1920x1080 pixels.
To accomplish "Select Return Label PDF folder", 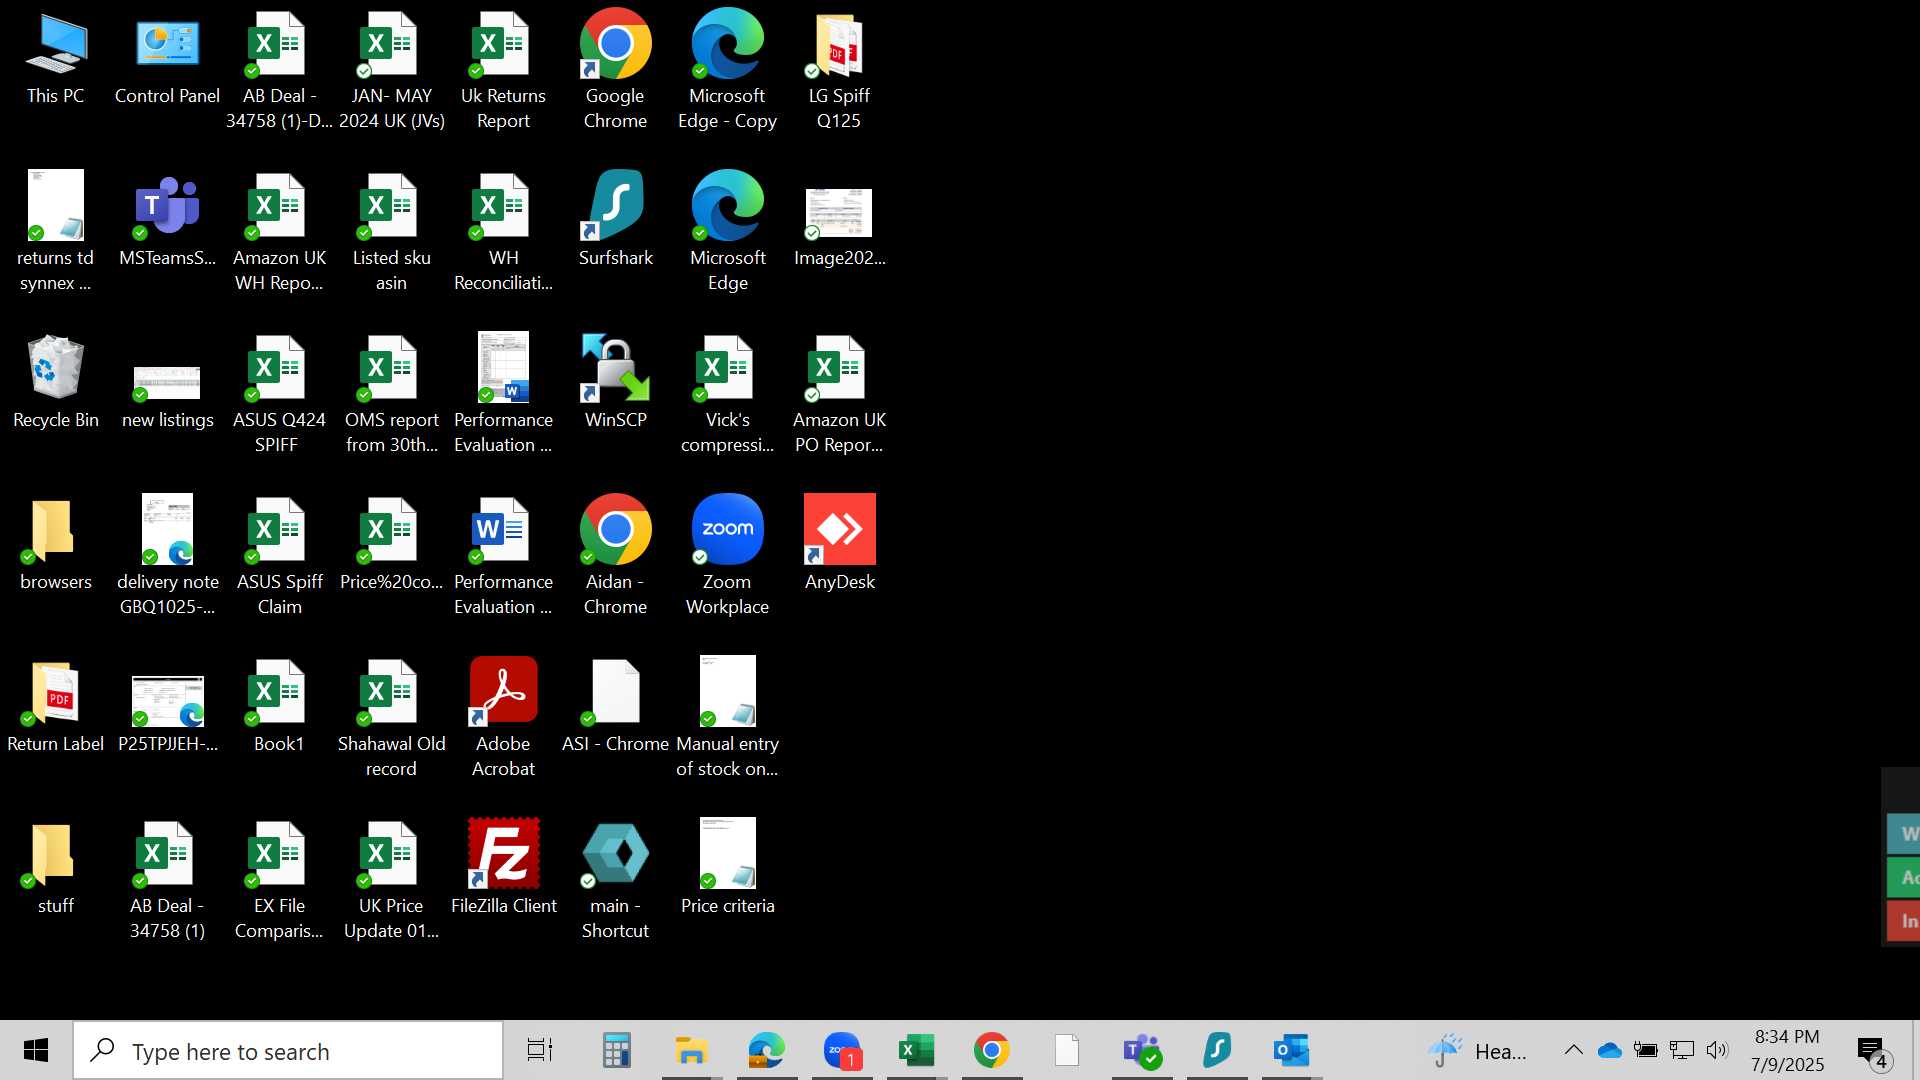I will 56,707.
